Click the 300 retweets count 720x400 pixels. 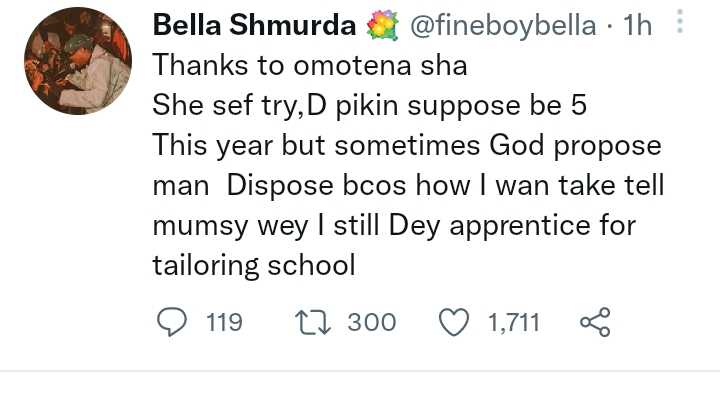point(372,322)
